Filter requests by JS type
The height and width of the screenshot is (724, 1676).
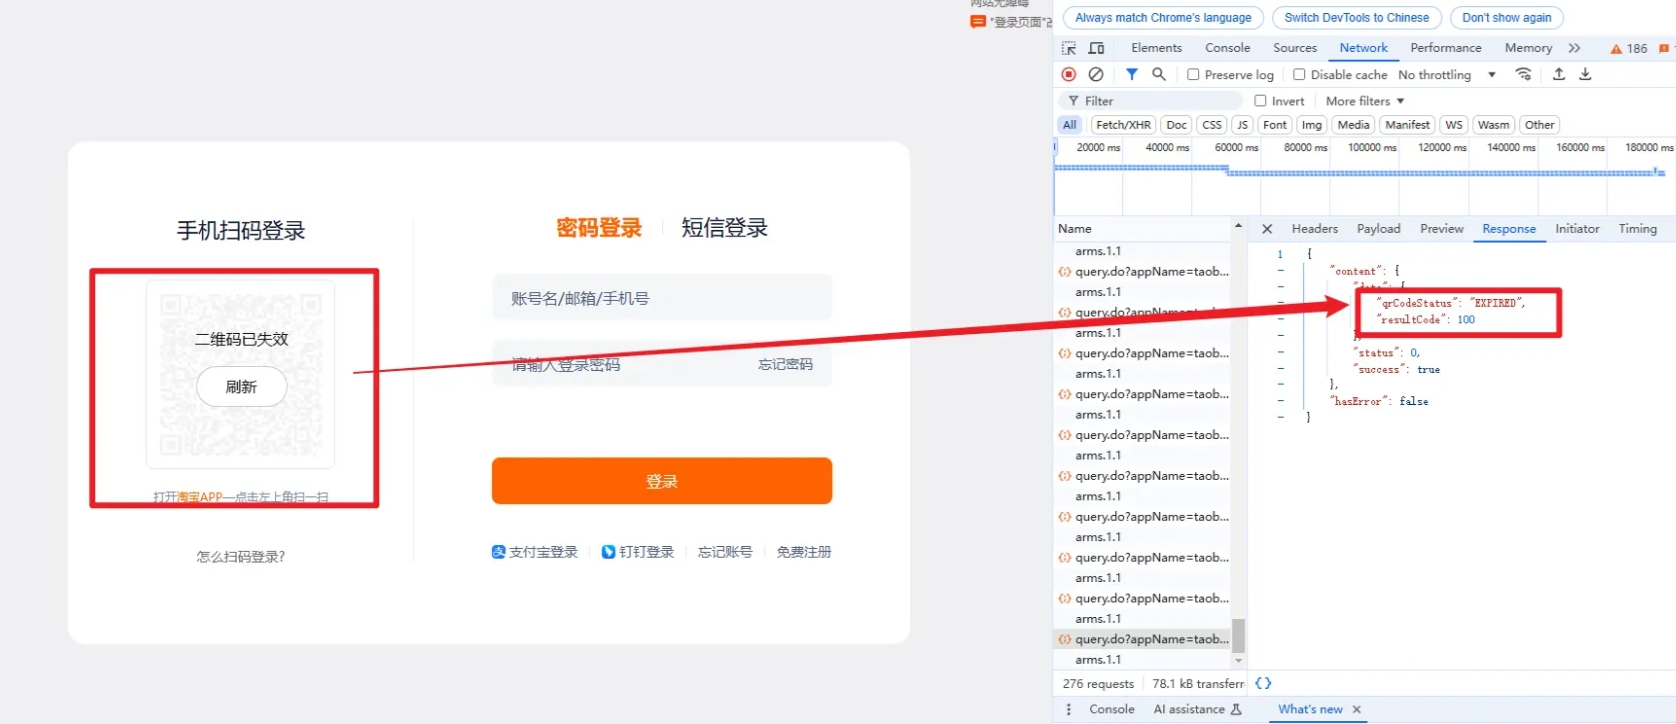point(1242,125)
